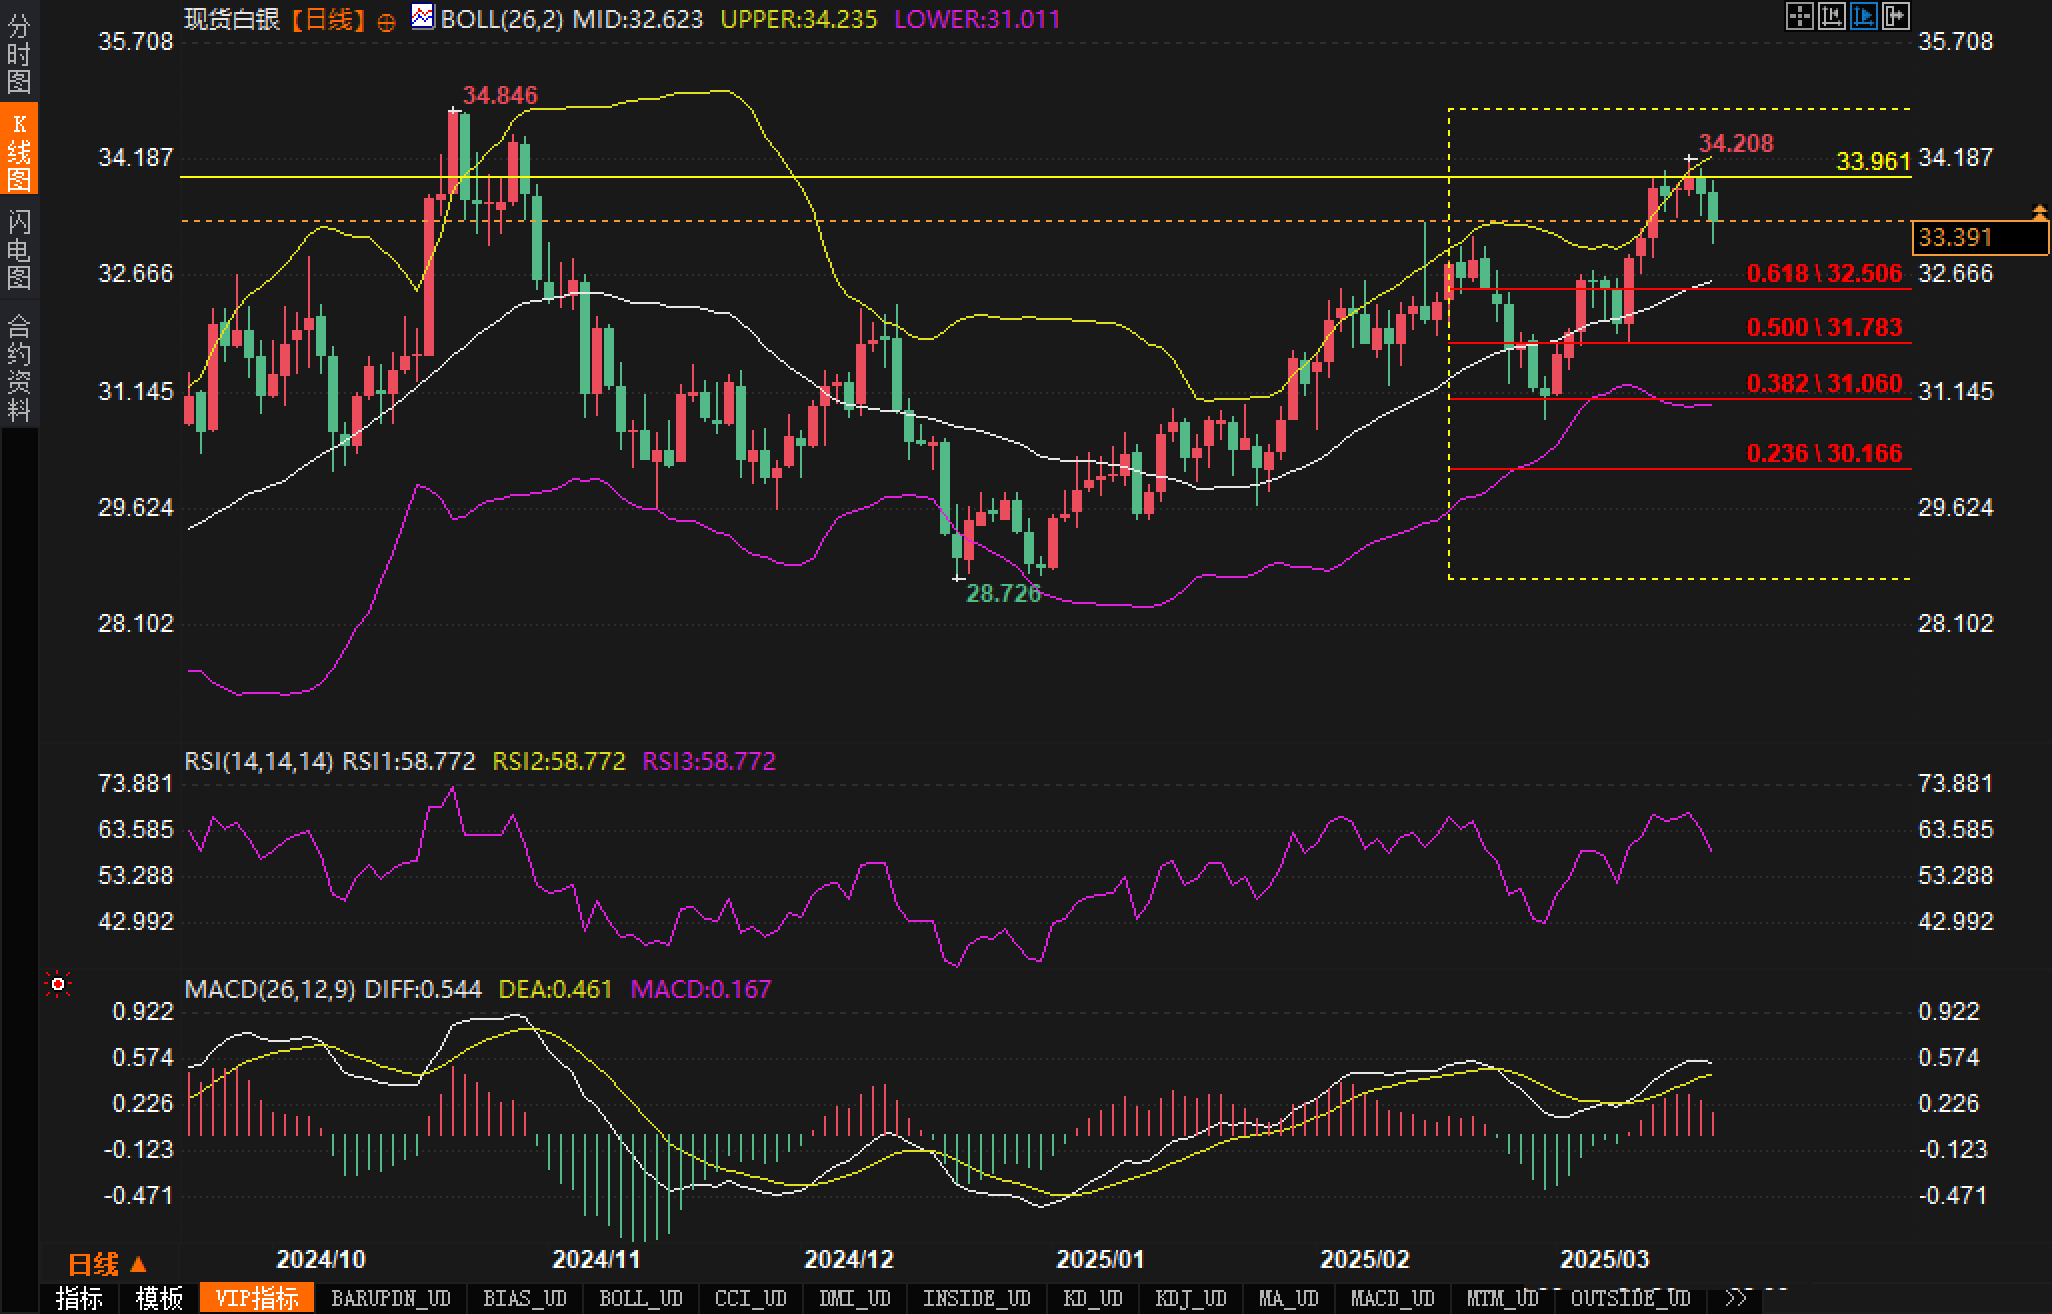Screen dimensions: 2052x1314
Task: Apply the OUTSIDE_UD indicator
Action: [x=1630, y=1298]
